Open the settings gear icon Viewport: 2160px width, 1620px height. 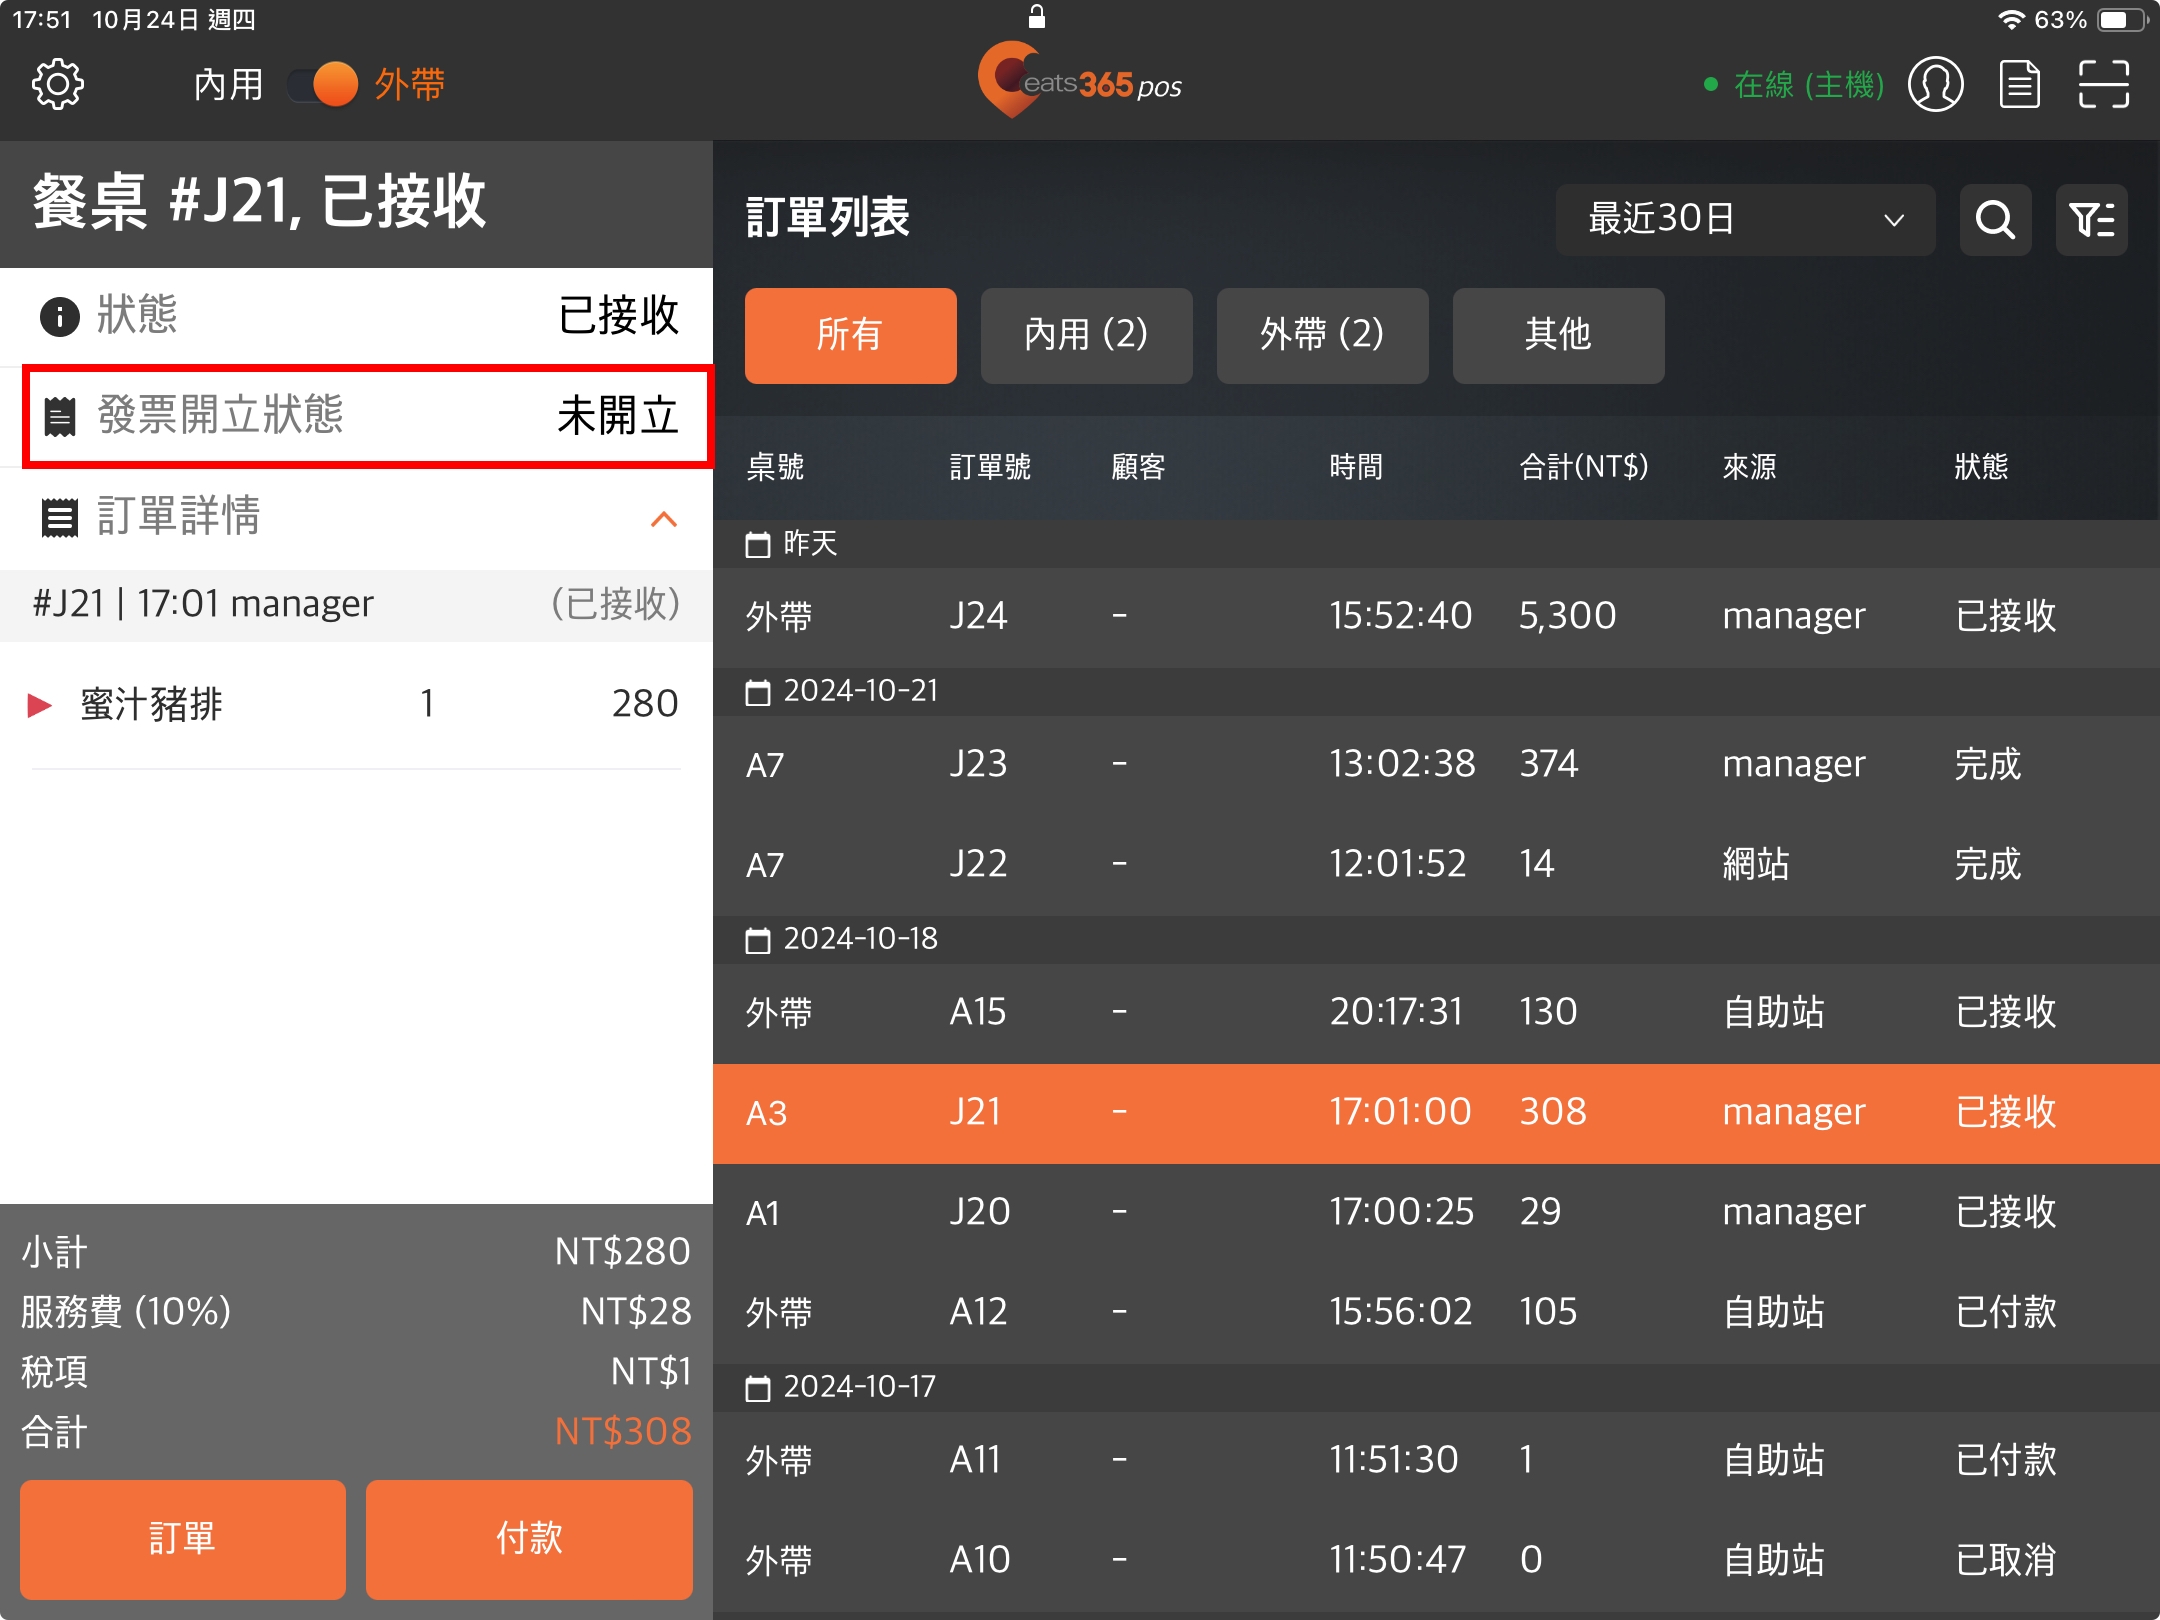58,85
